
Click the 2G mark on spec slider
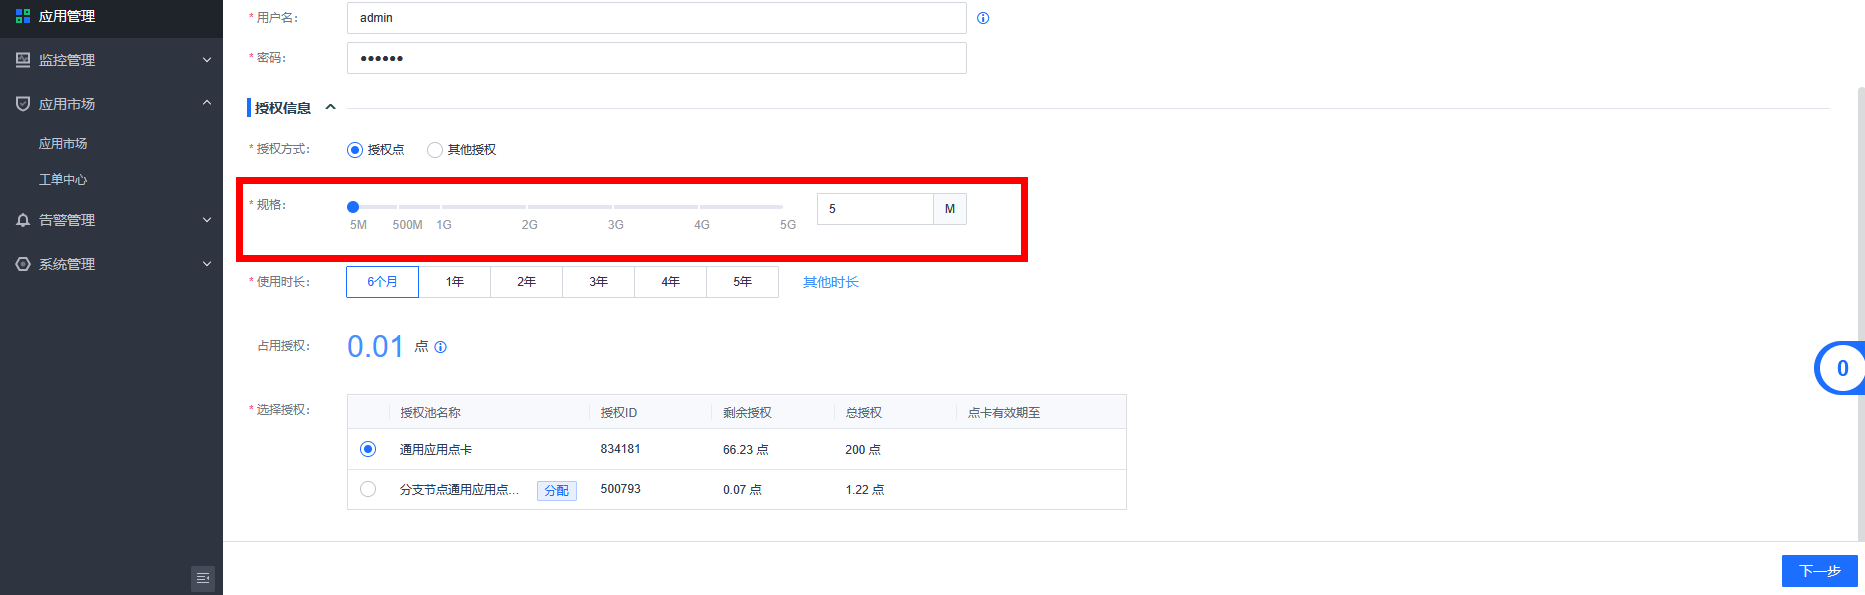tap(528, 208)
